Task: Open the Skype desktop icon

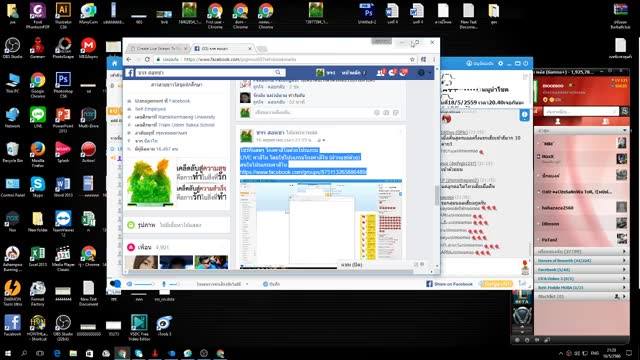Action: pos(38,187)
